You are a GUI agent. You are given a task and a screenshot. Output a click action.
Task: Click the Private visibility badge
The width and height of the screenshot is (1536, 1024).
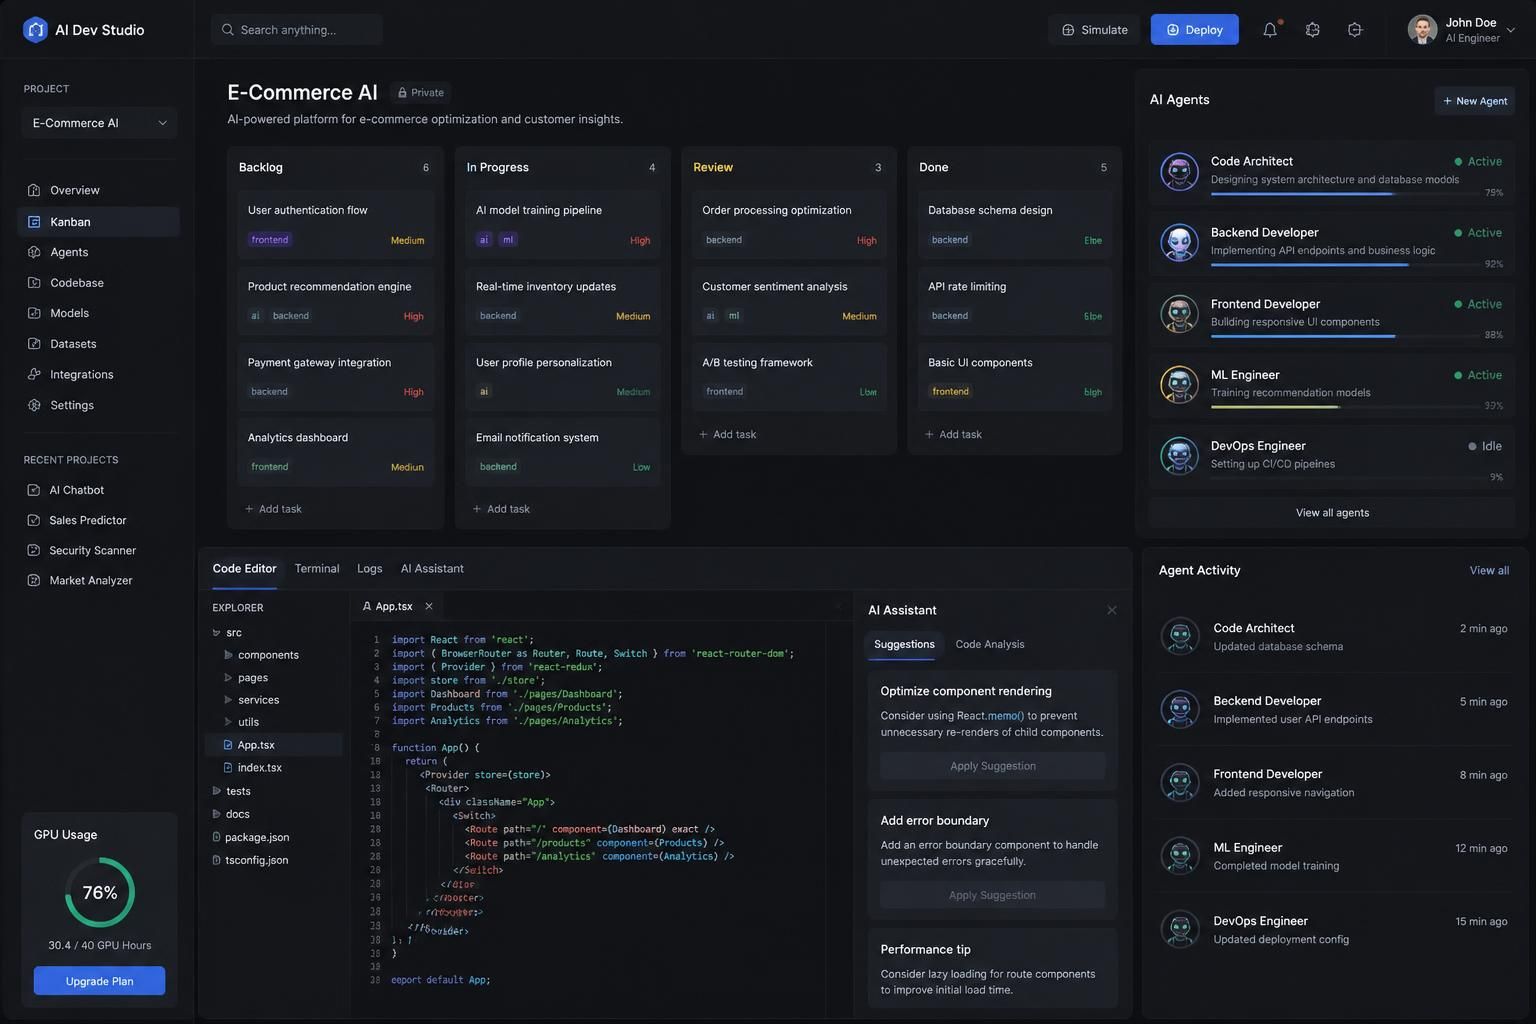point(421,93)
